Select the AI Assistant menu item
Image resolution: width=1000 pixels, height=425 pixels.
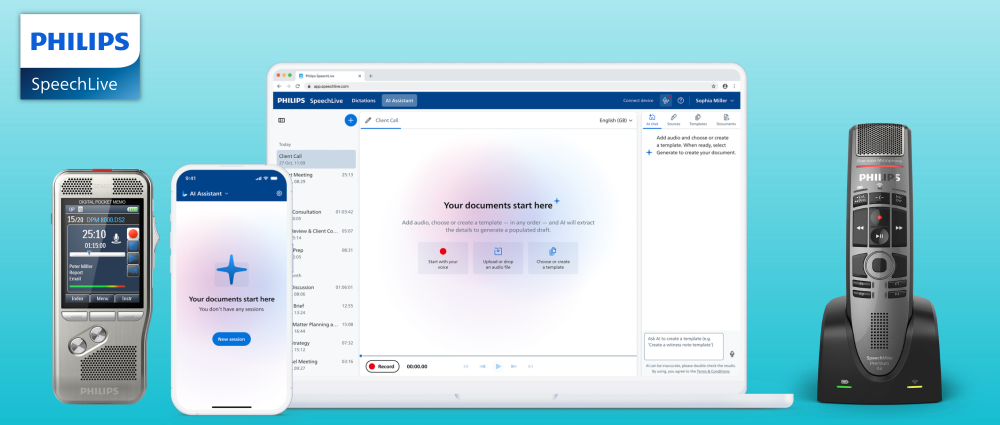399,100
